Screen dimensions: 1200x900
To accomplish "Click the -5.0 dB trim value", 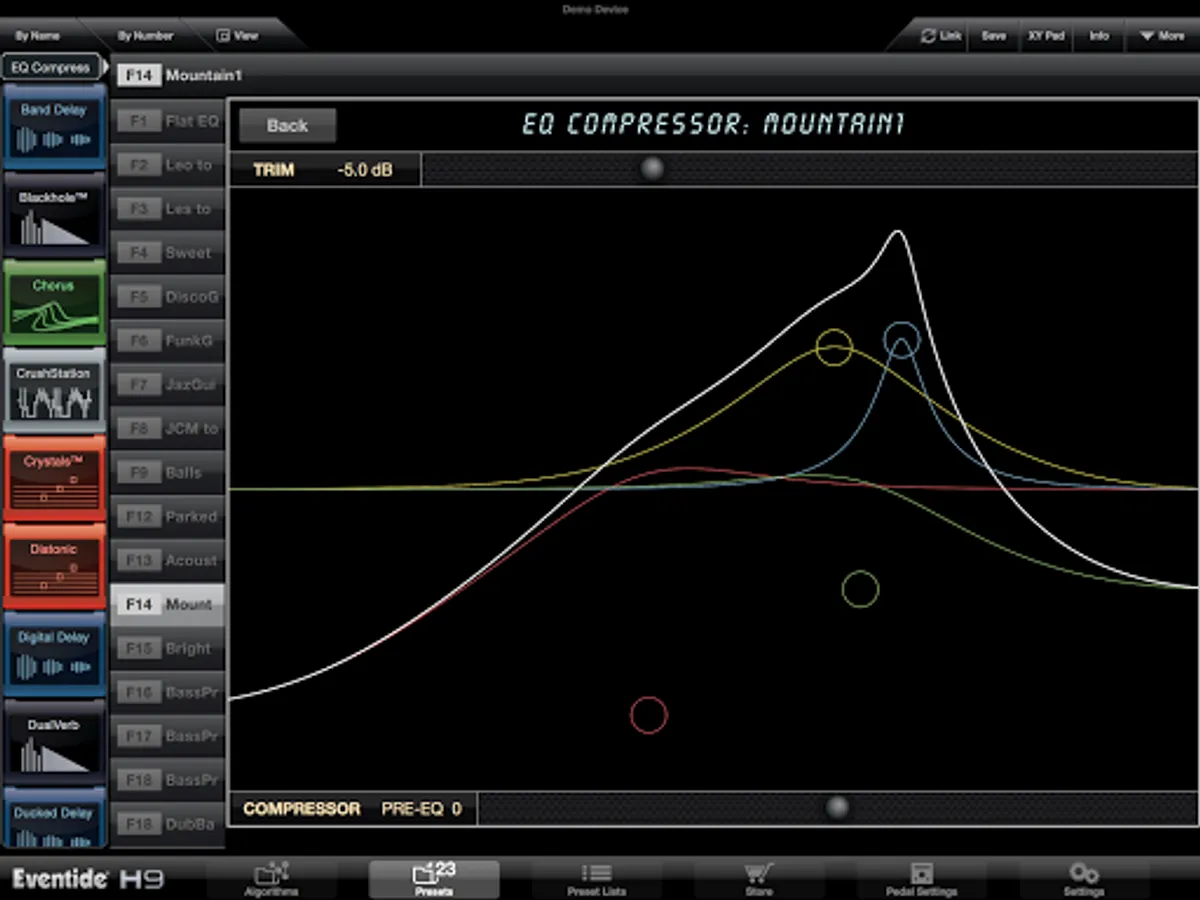I will tap(364, 170).
